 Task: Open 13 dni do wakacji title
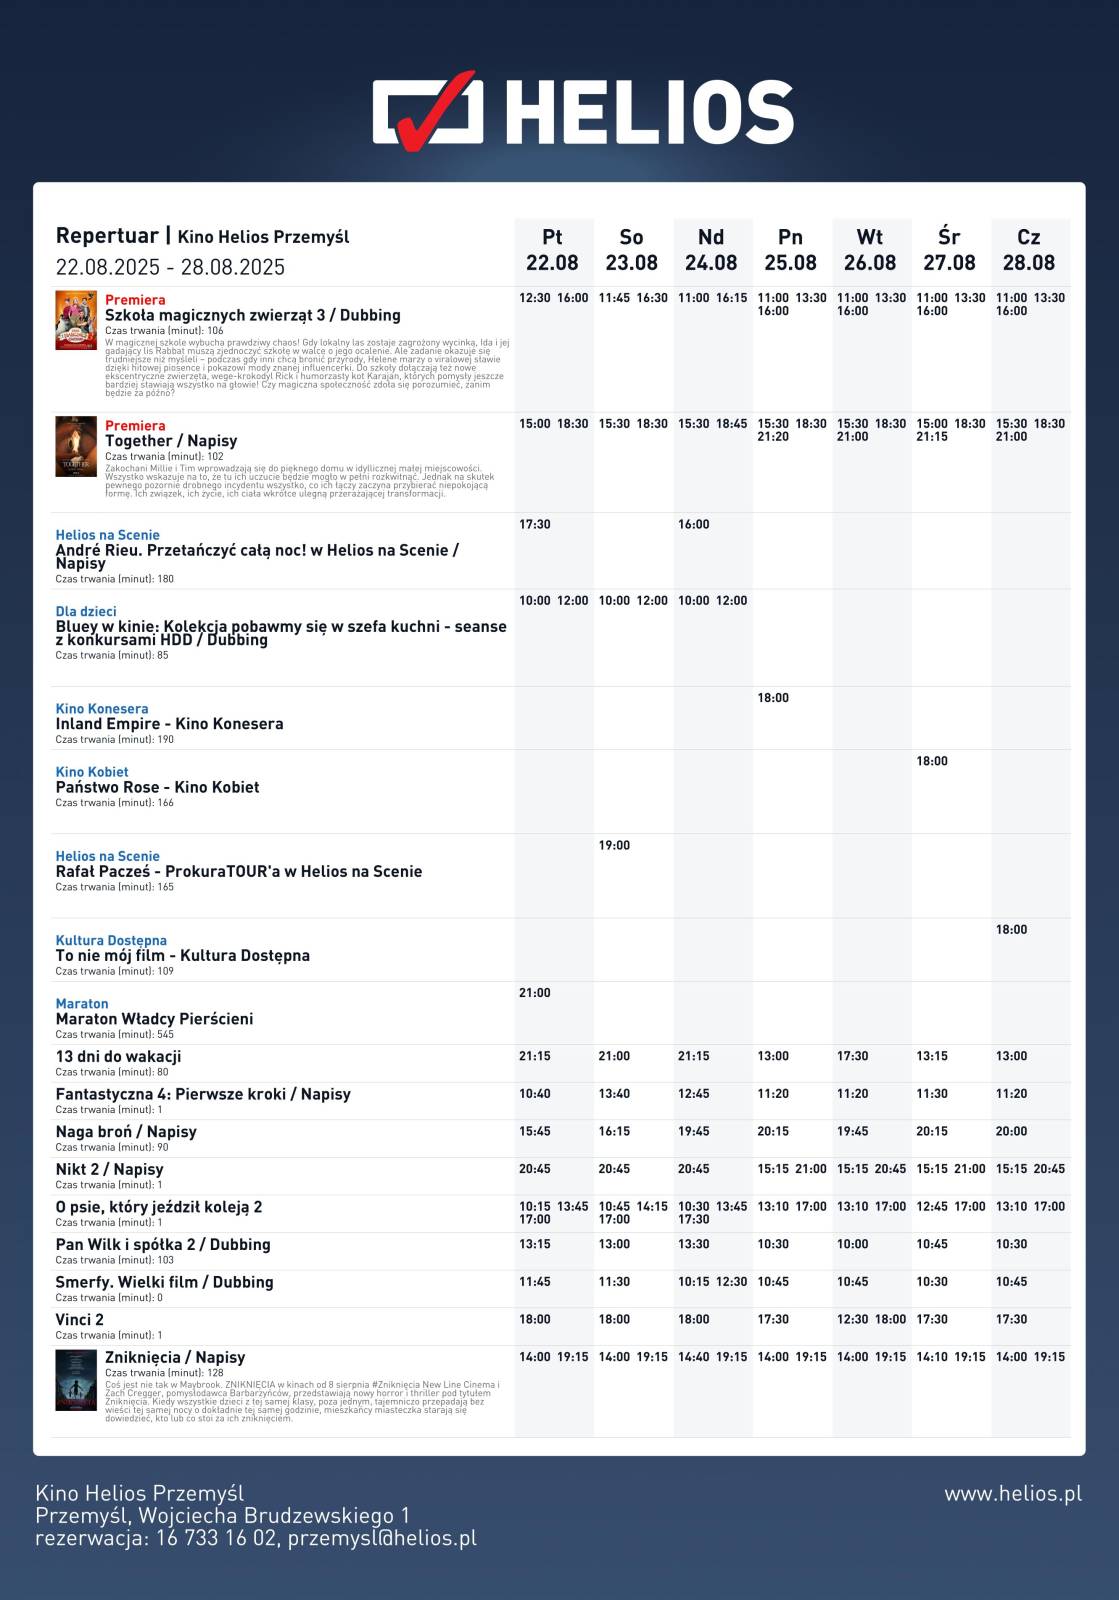coord(118,1056)
